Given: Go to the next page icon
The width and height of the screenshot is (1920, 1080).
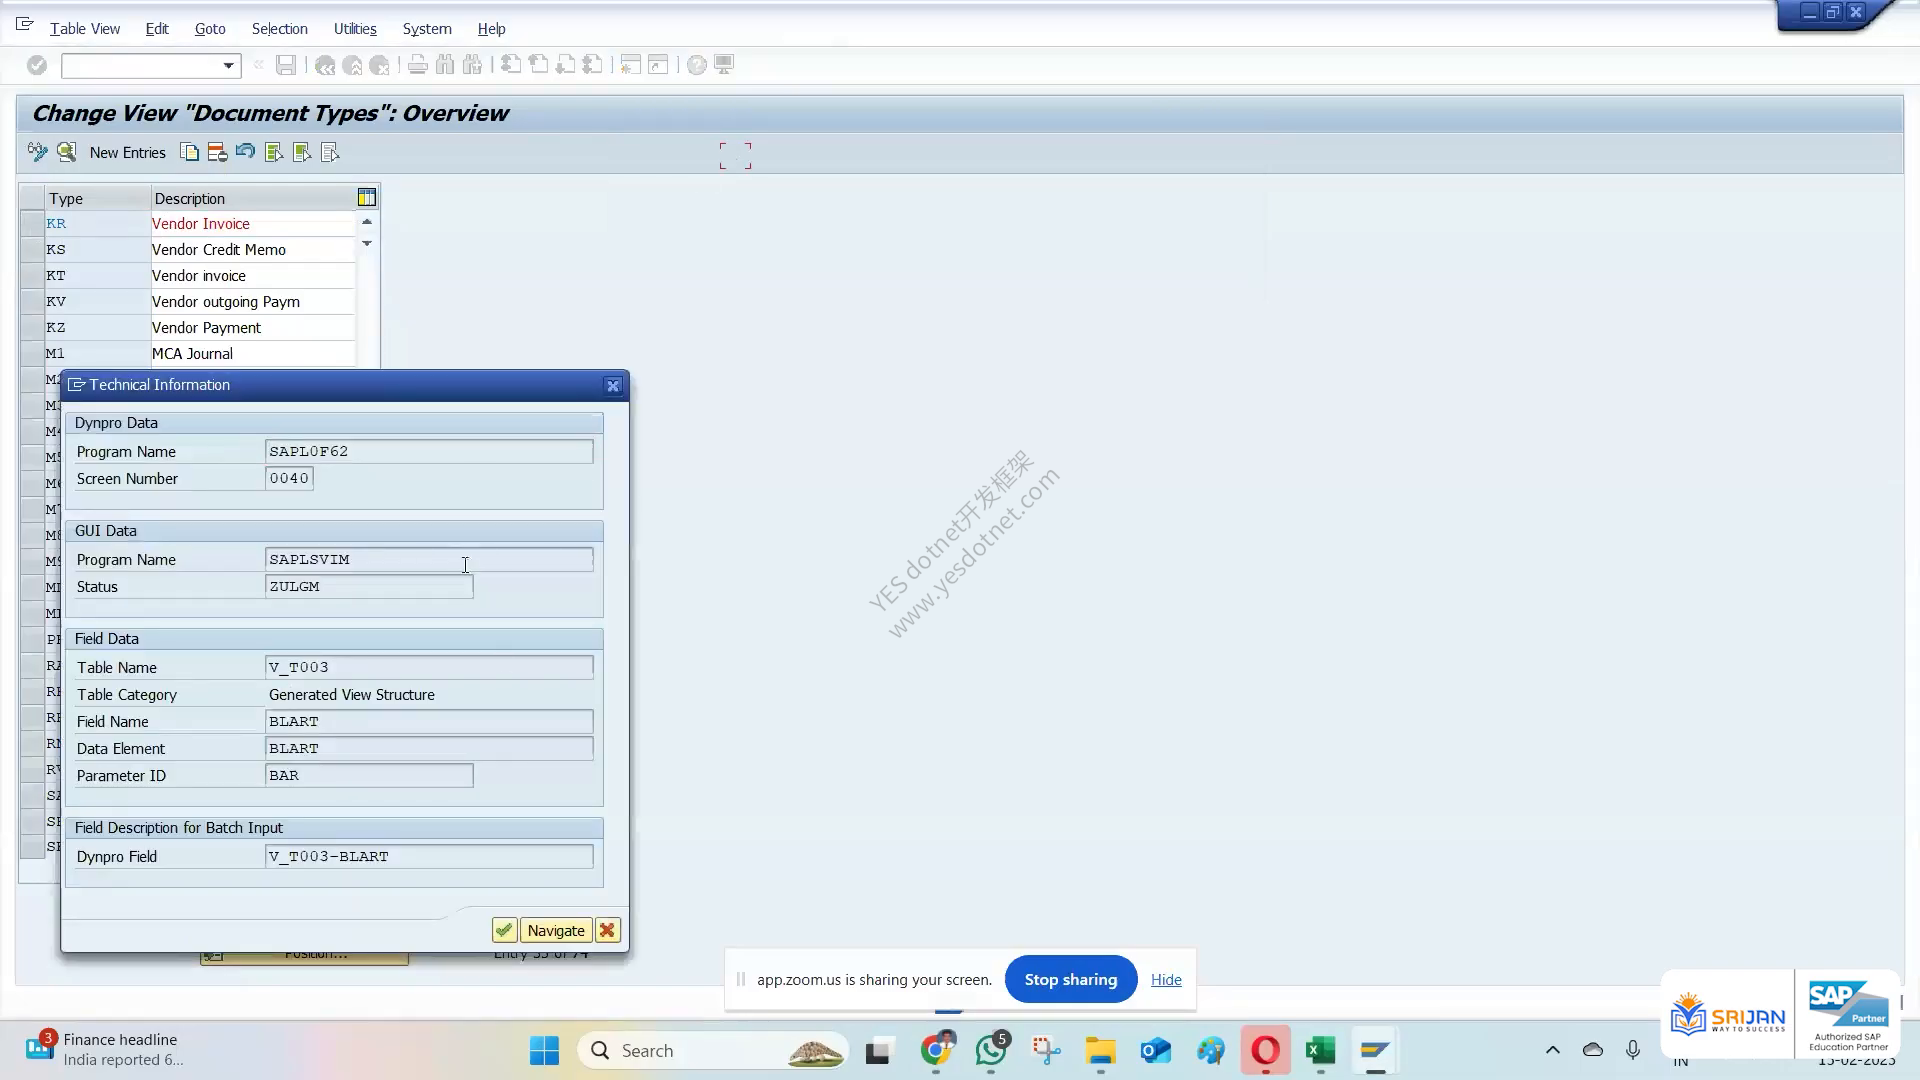Looking at the screenshot, I should coord(565,65).
